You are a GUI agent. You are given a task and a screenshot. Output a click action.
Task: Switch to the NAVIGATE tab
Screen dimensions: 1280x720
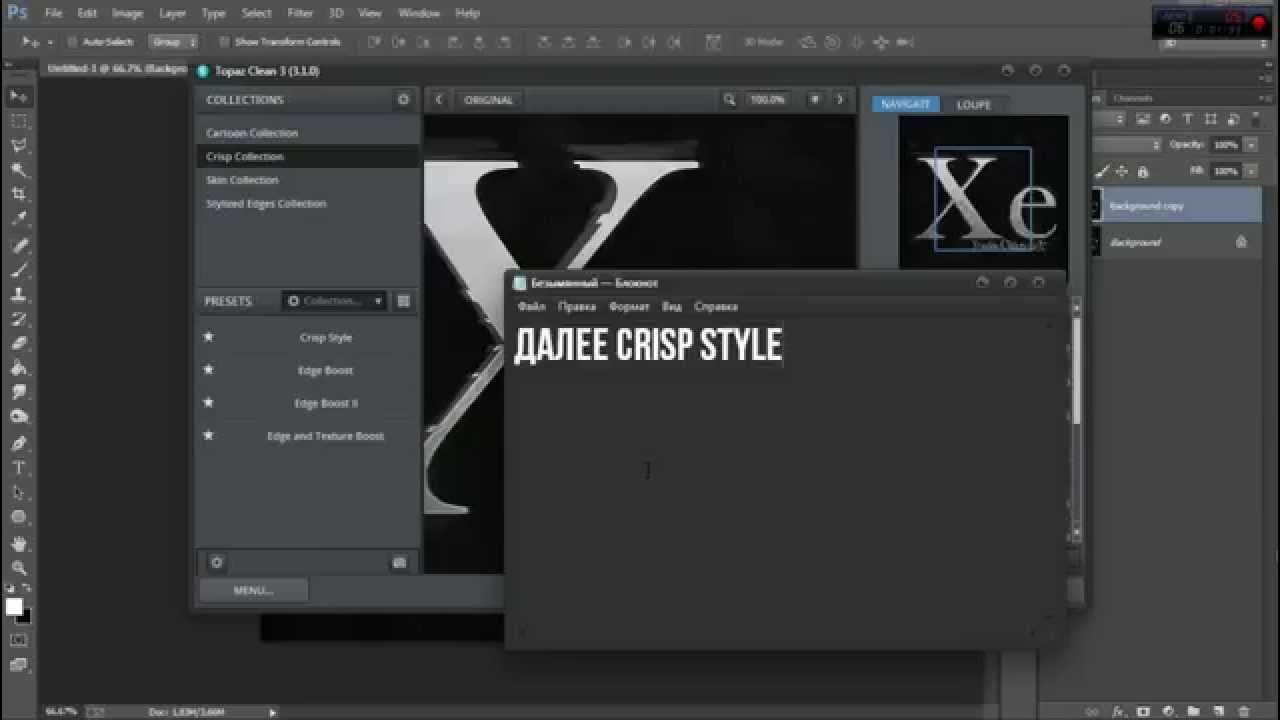click(x=905, y=104)
